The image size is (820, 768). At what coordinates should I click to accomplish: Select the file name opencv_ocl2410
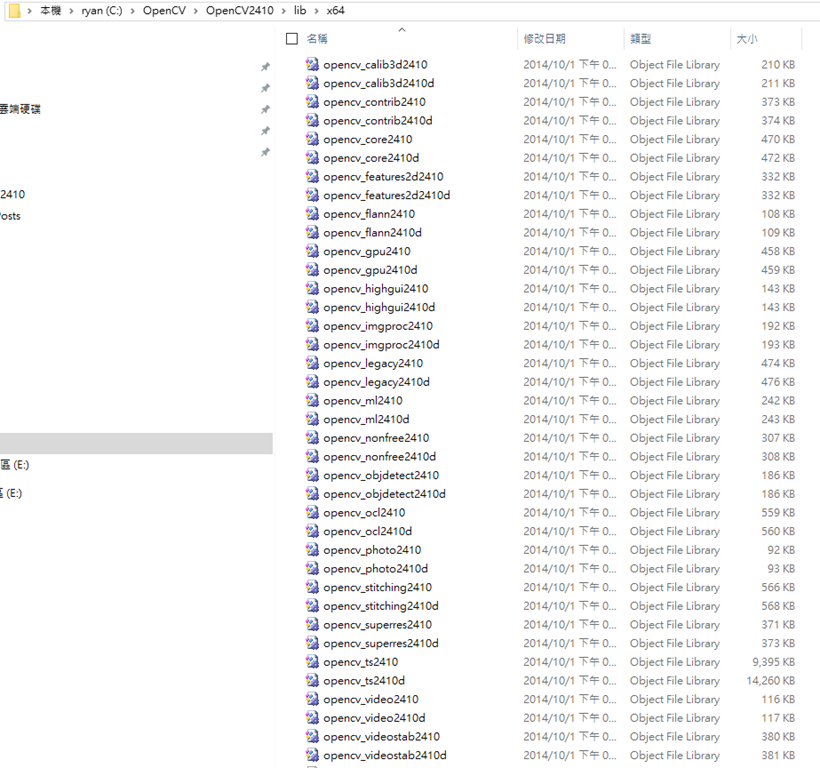(x=364, y=513)
